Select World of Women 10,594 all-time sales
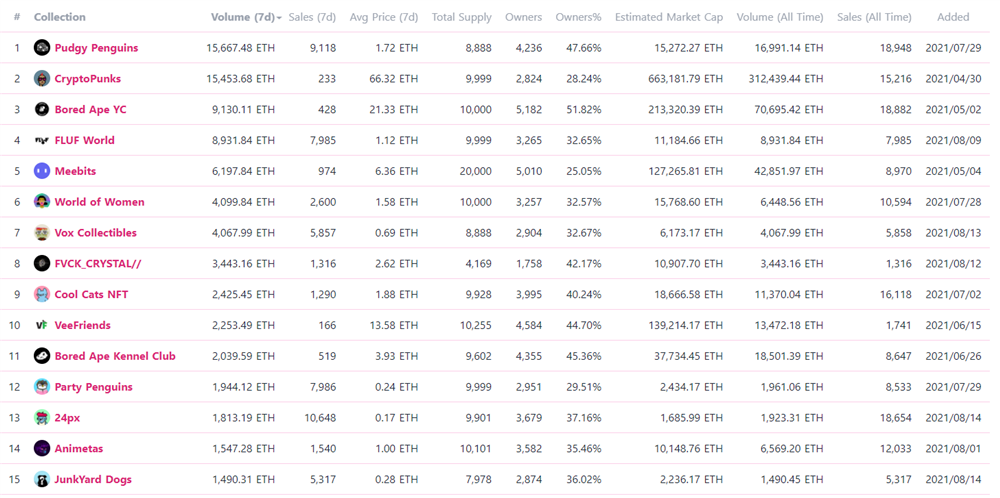The height and width of the screenshot is (498, 1000). pos(895,202)
